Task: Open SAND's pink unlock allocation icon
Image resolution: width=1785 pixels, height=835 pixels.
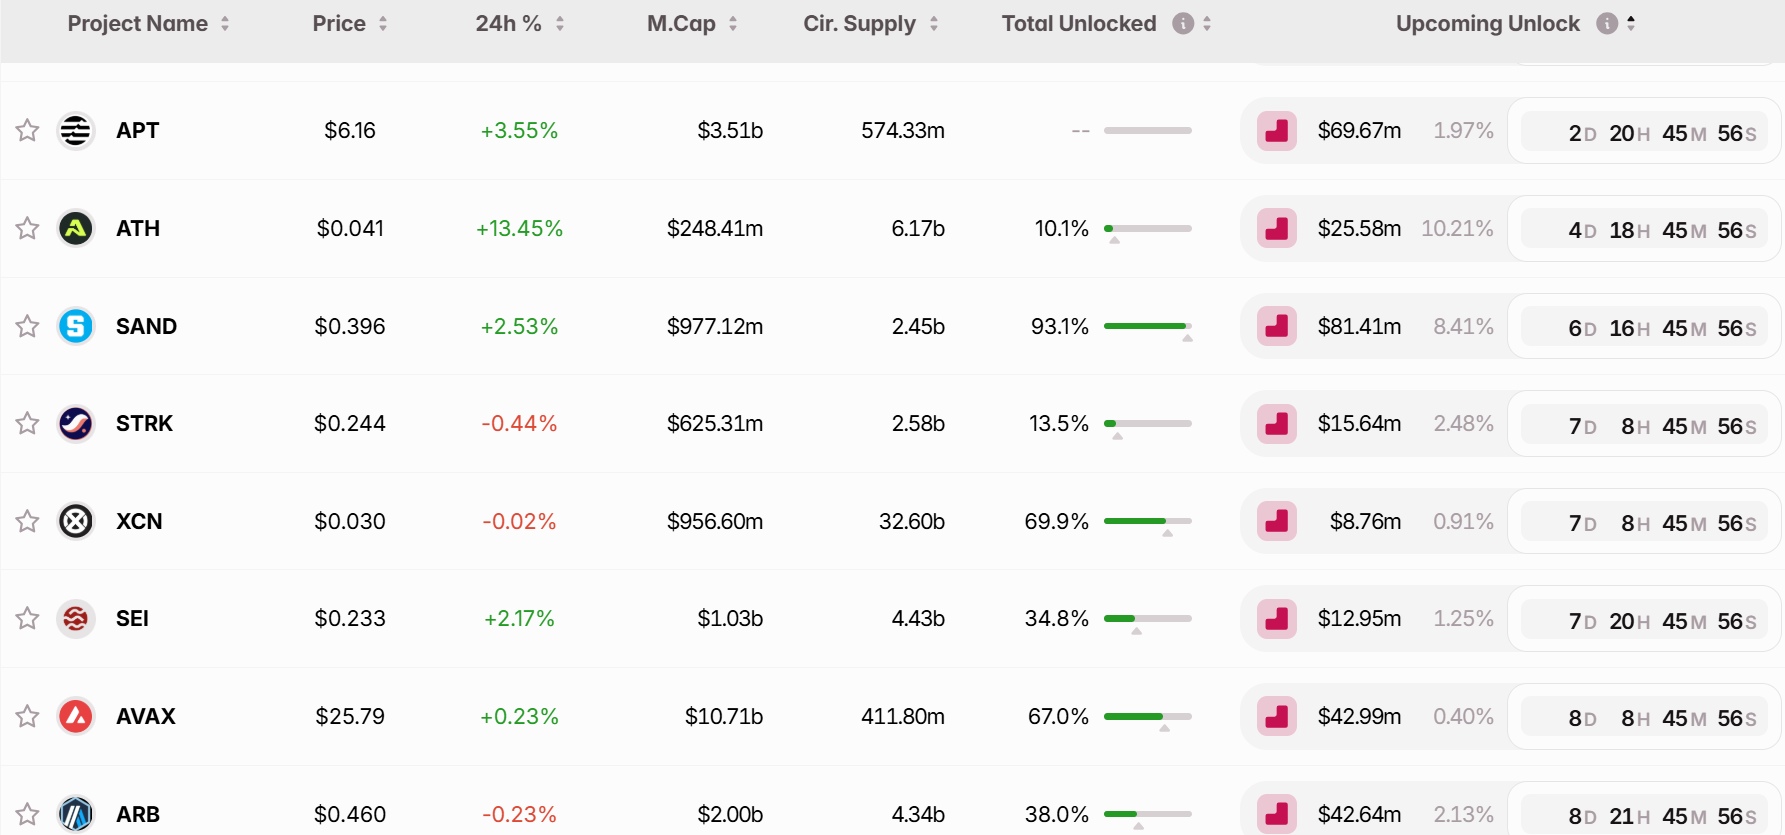Action: [x=1277, y=326]
